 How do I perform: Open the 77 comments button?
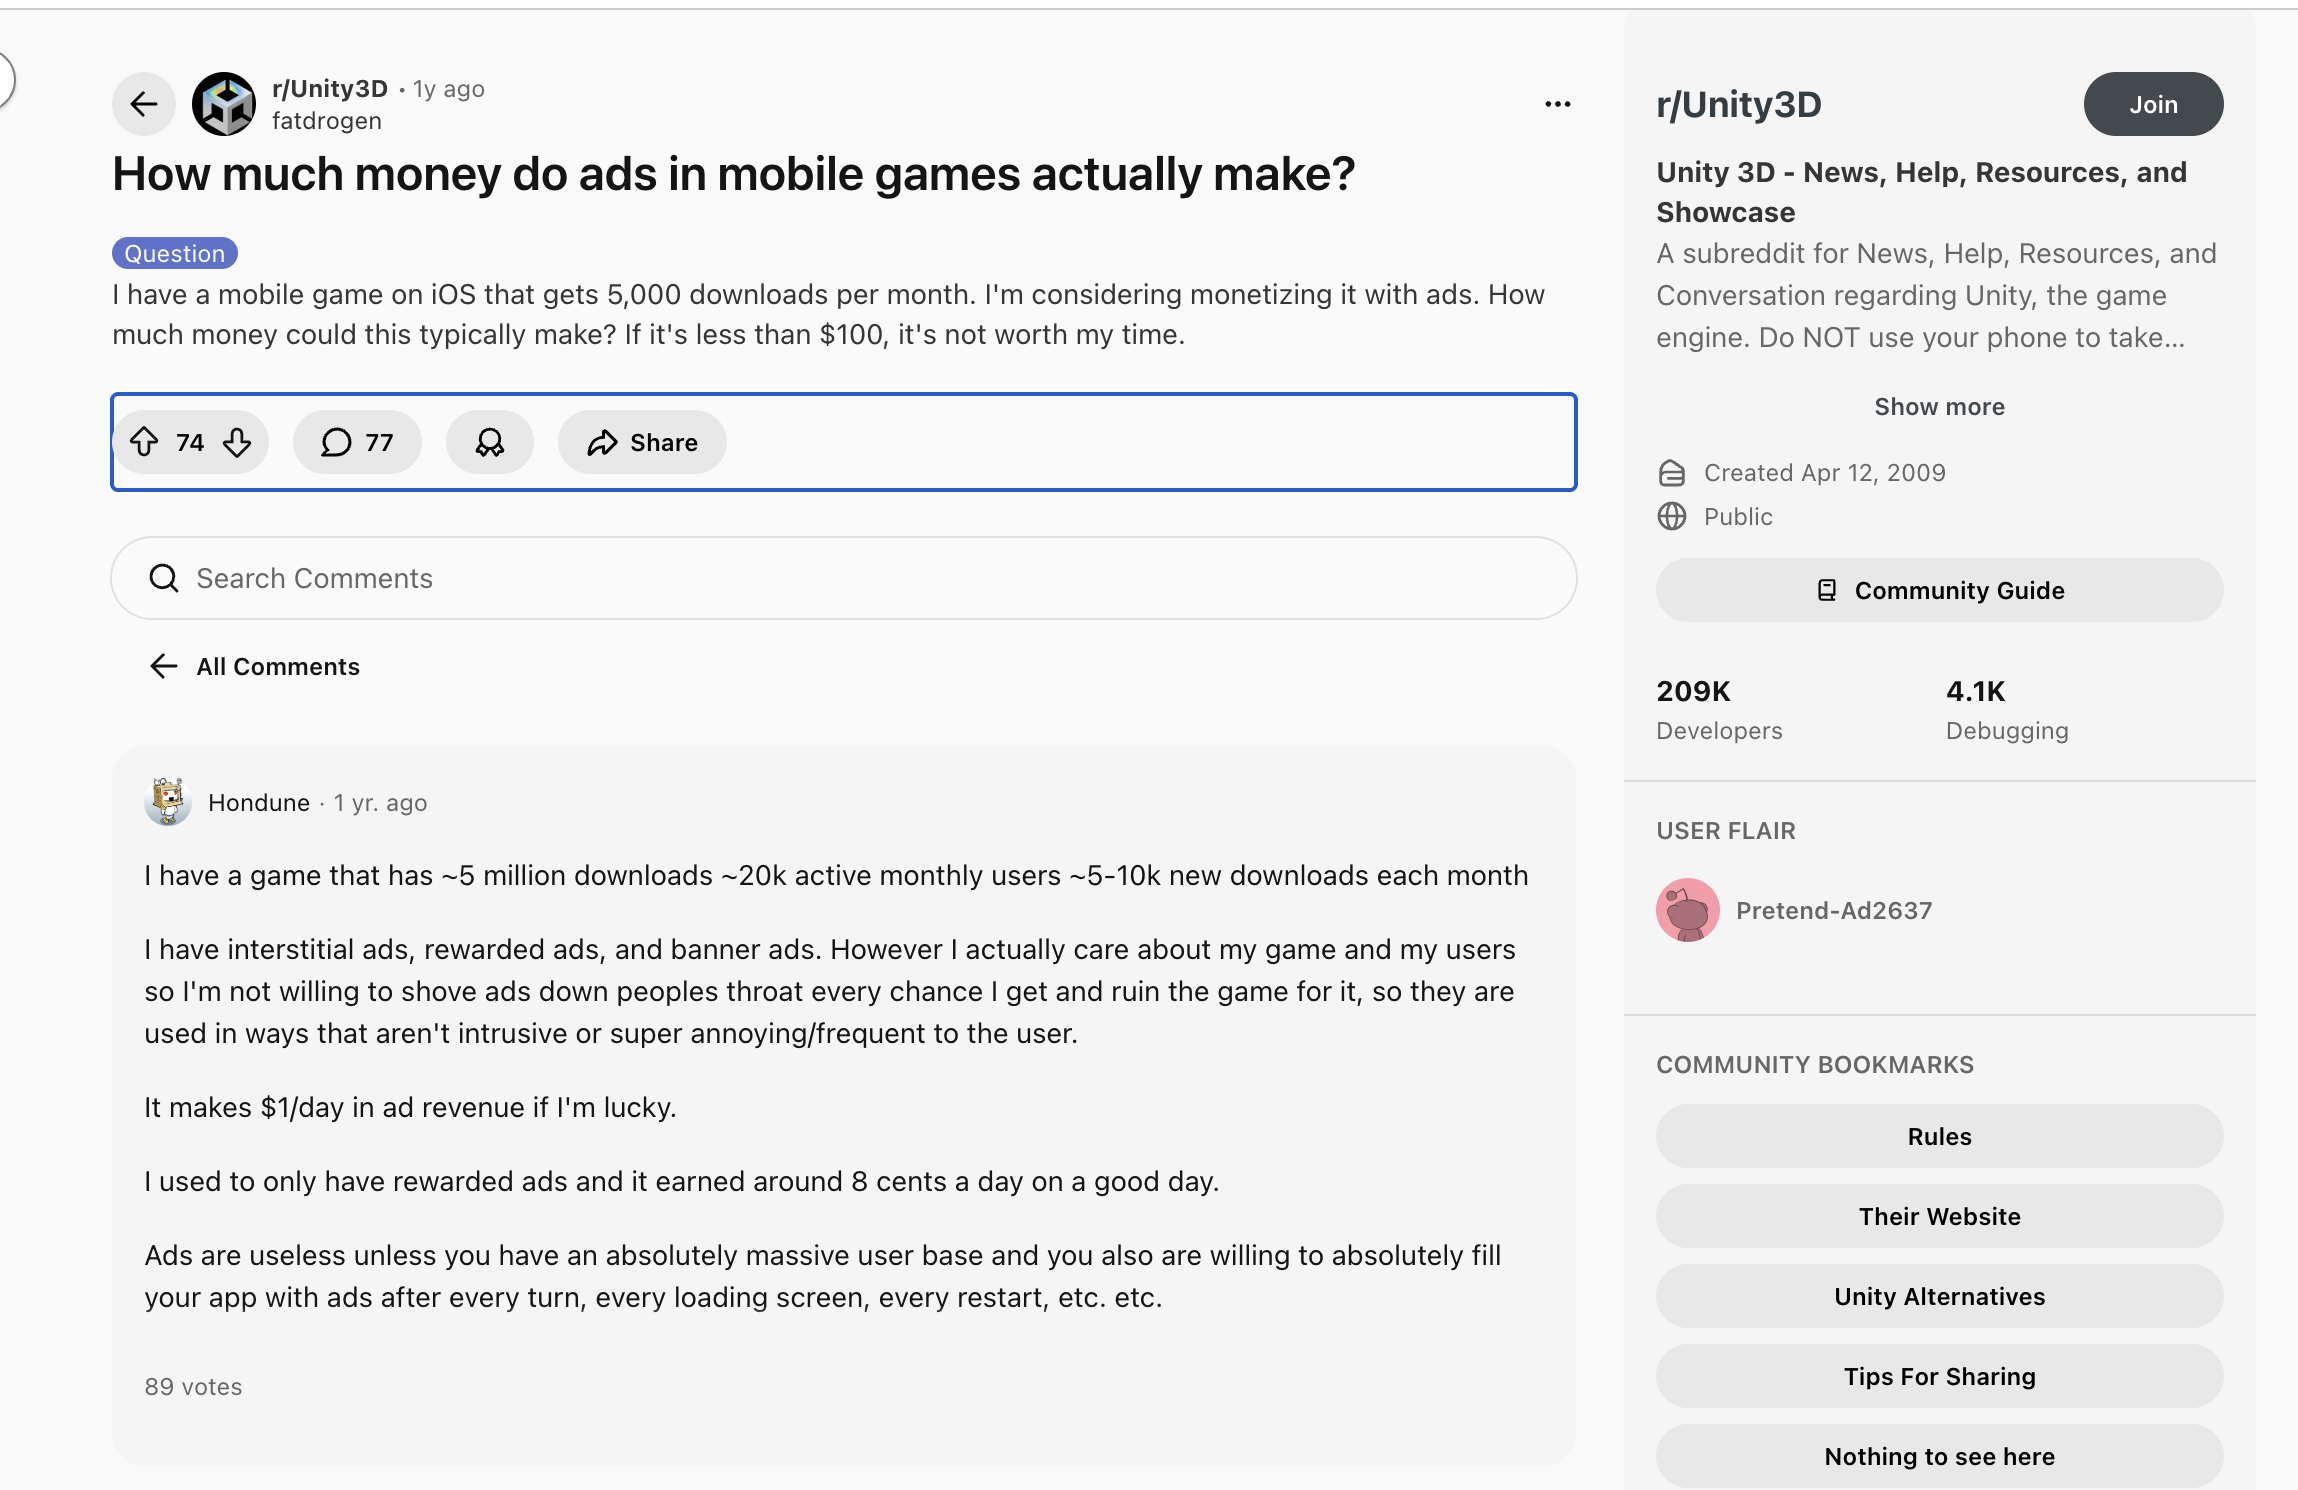pos(357,442)
